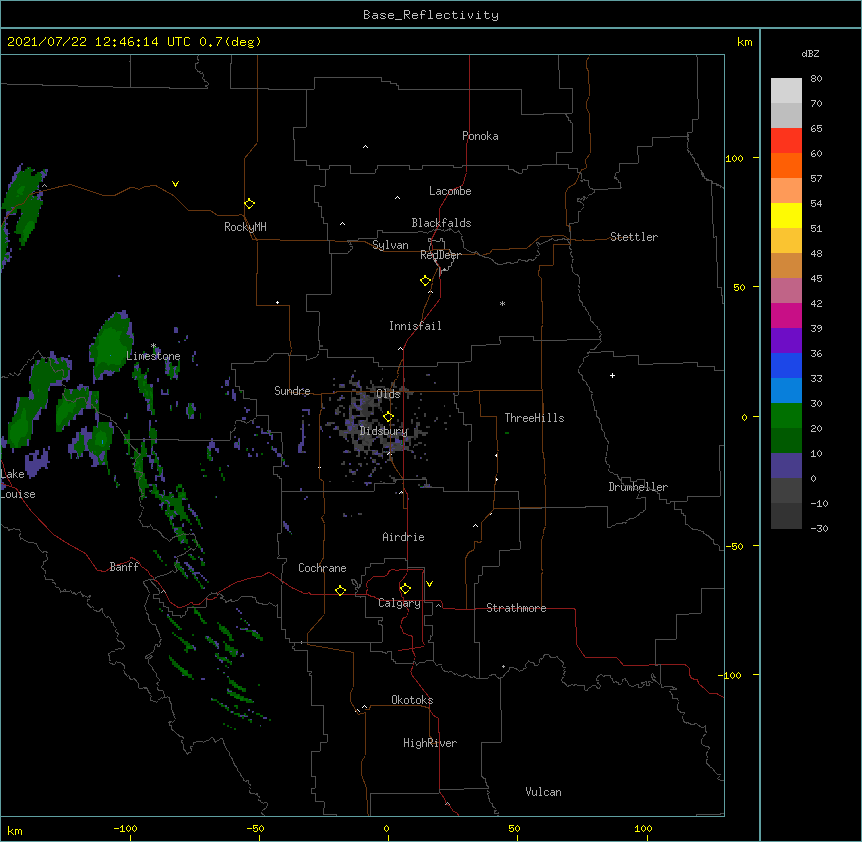
Task: Click the yellow V marker northeast of Calgary
Action: pos(429,584)
